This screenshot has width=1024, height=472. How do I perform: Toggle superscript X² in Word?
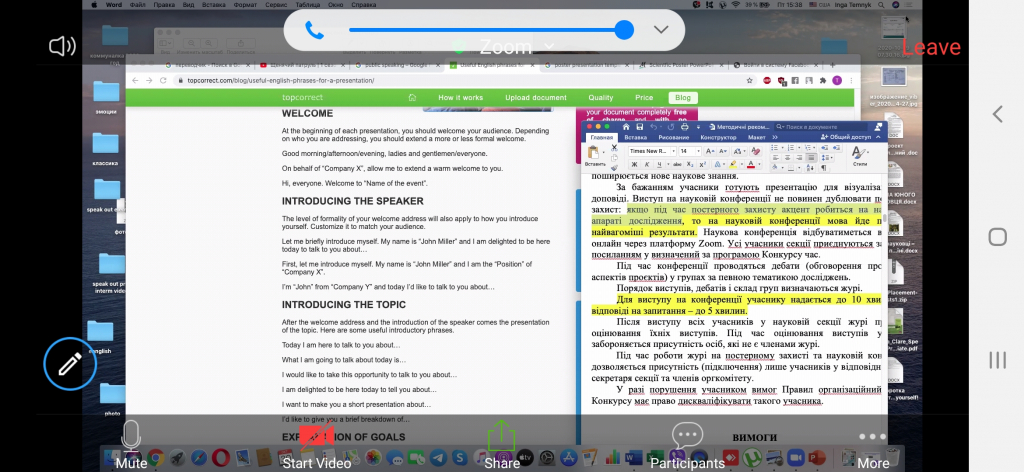pyautogui.click(x=703, y=165)
